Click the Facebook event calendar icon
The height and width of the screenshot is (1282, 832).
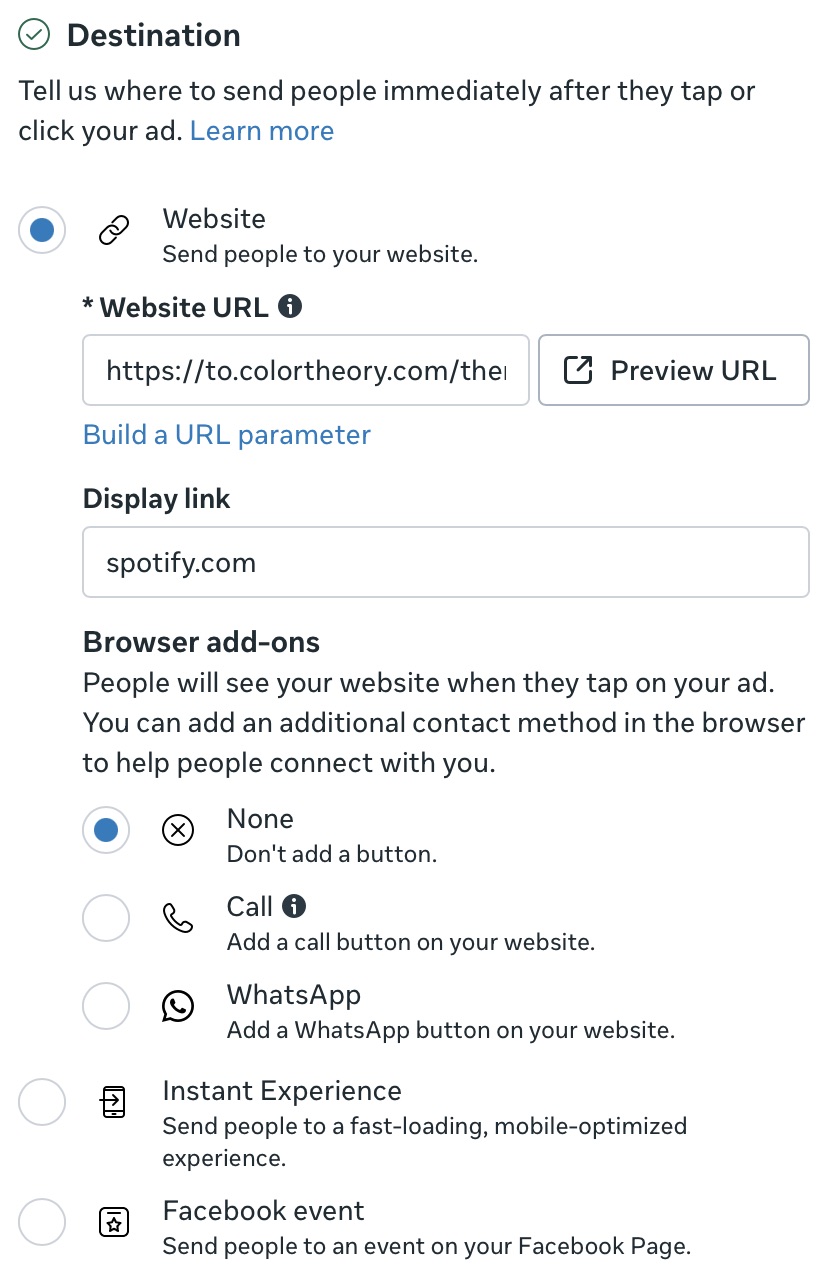tap(114, 1222)
